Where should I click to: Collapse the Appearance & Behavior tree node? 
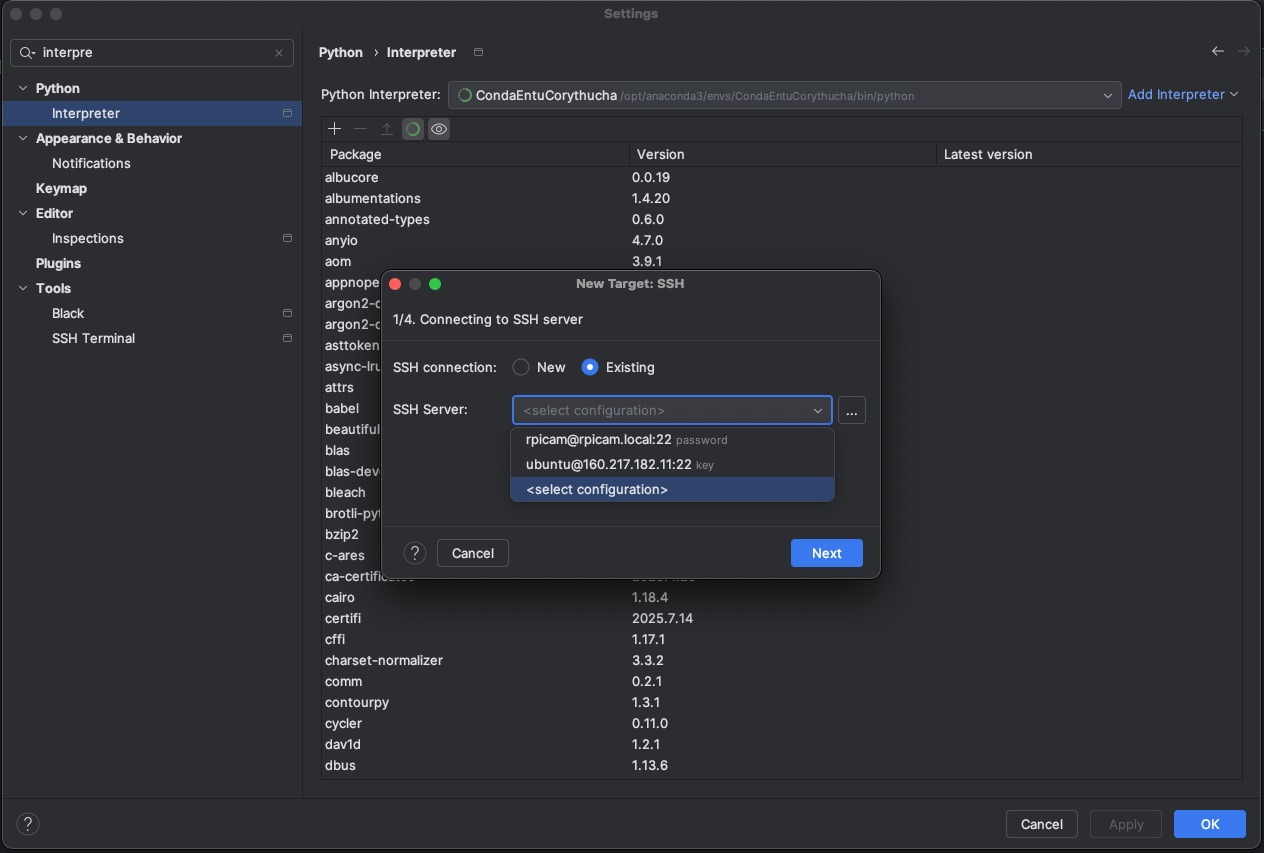24,138
